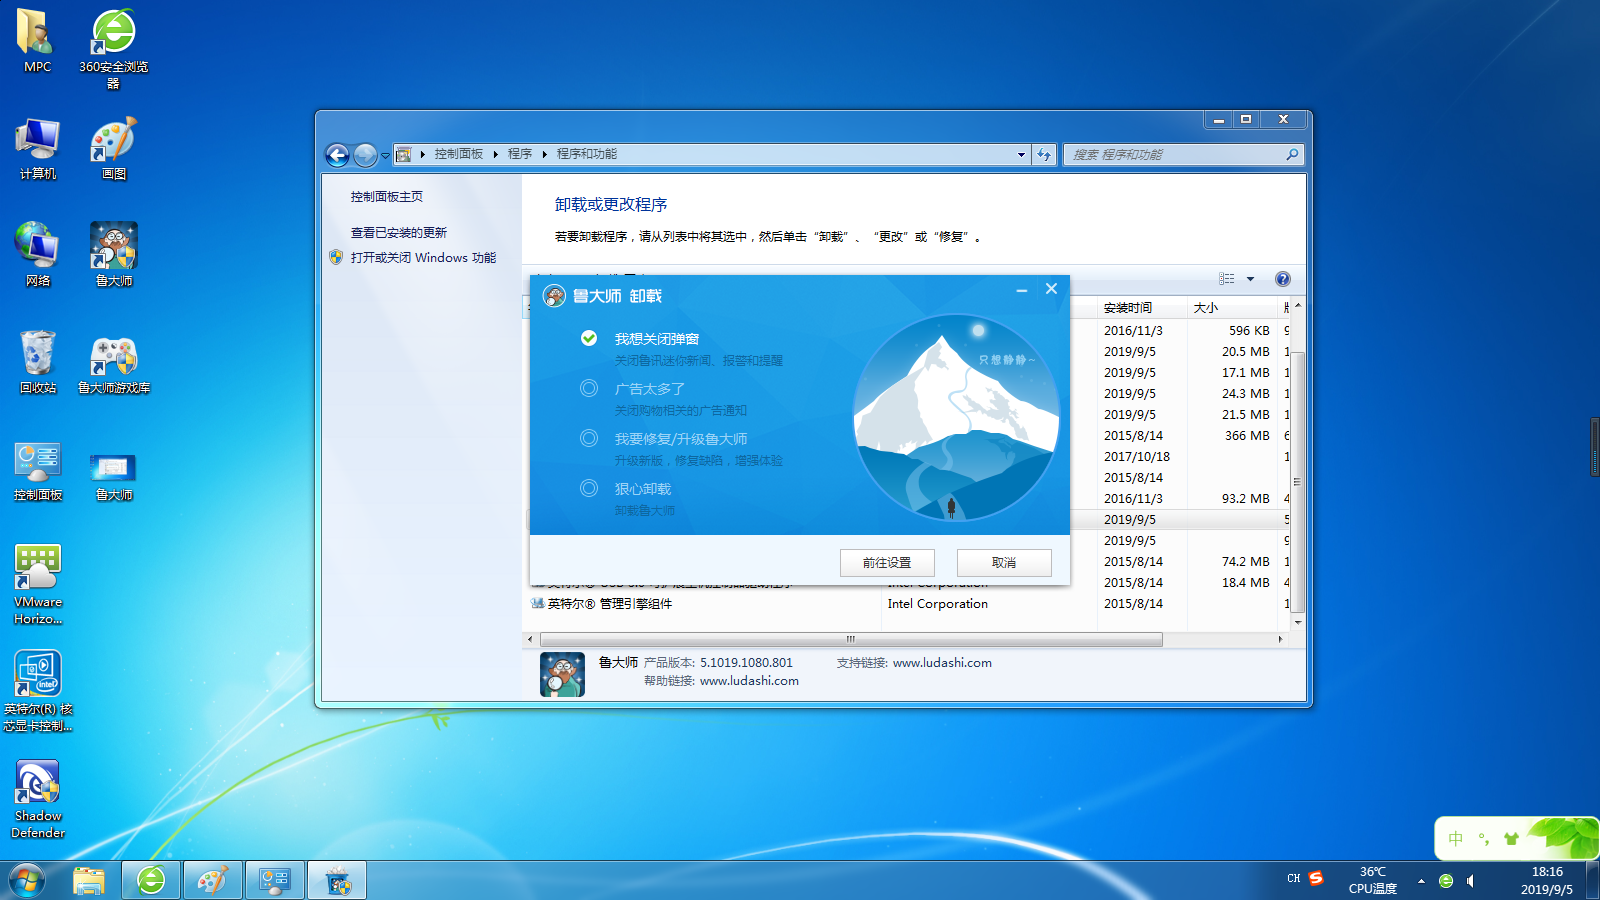Sort by 安装时间 column header
This screenshot has width=1600, height=900.
coord(1142,308)
